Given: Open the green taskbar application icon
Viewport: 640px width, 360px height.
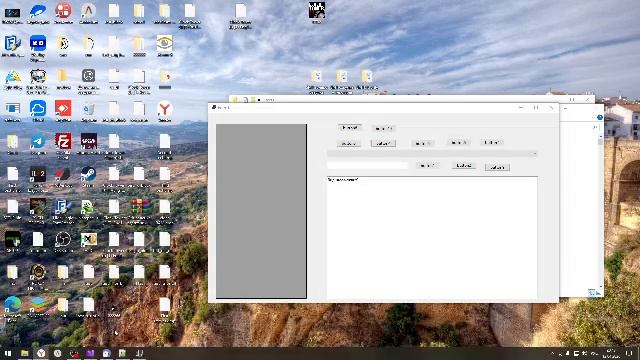Looking at the screenshot, I should point(122,353).
